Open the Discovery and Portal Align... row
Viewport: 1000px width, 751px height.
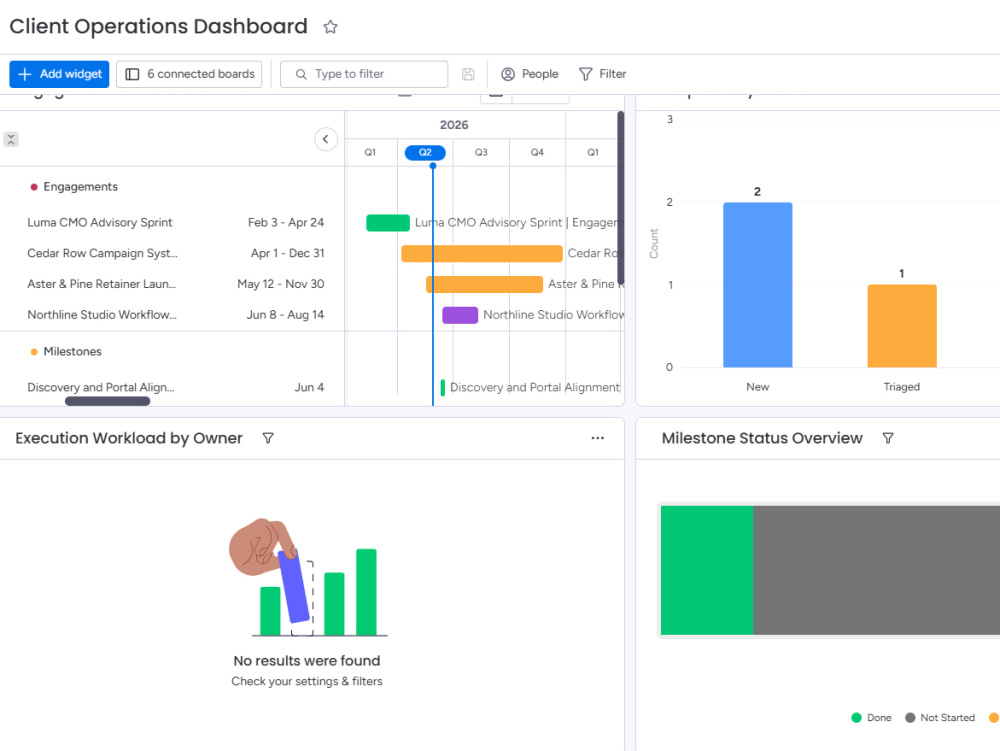click(100, 387)
